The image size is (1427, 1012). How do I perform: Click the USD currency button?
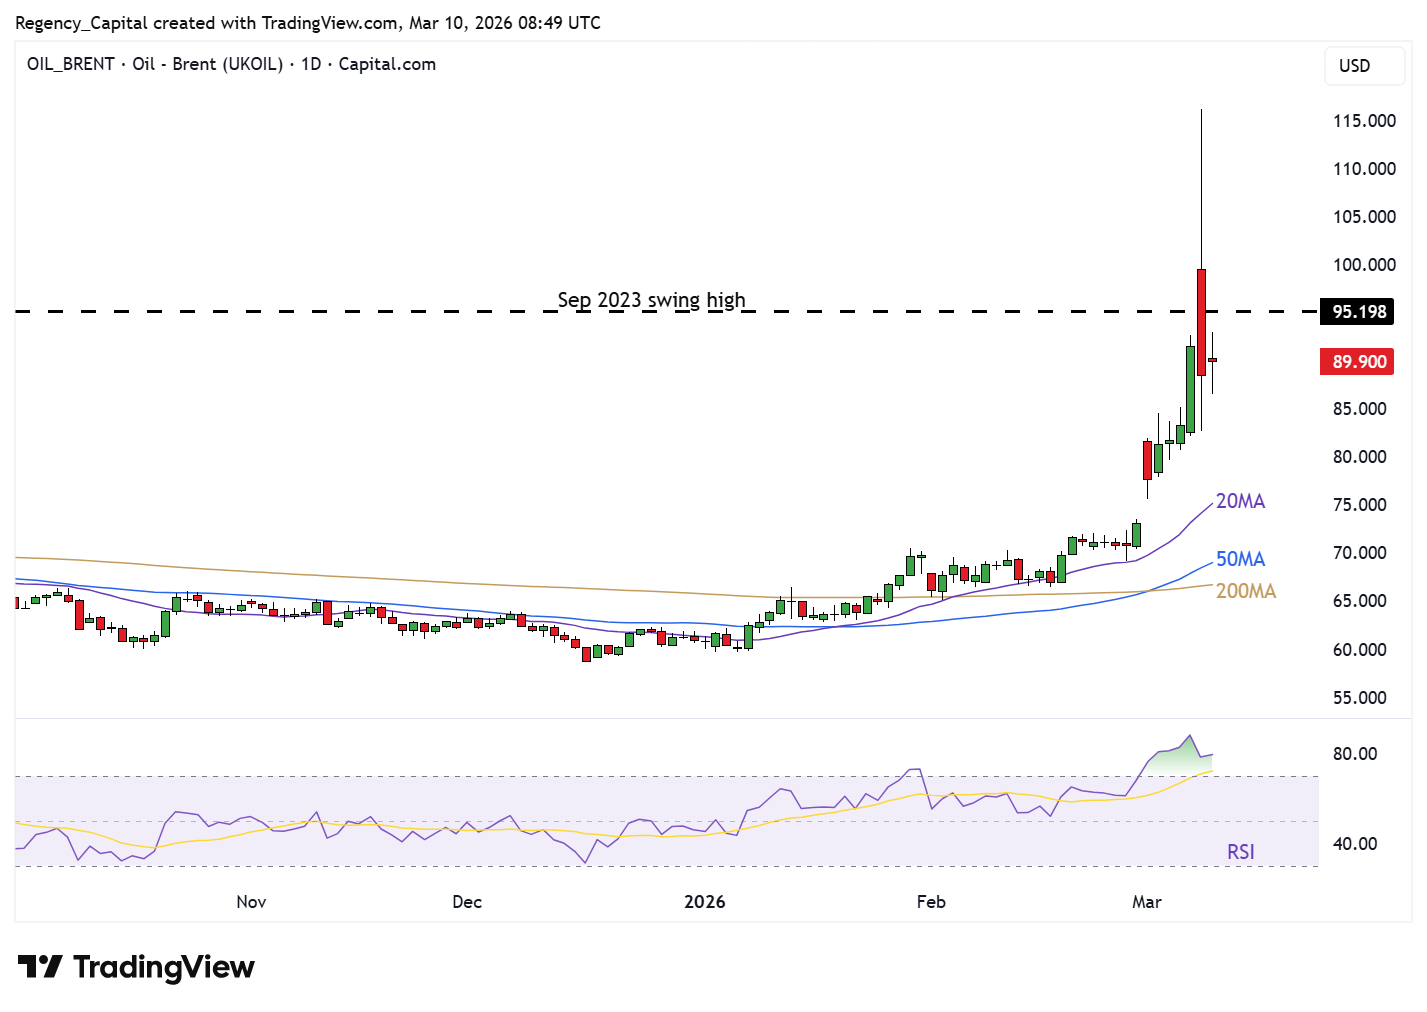coord(1365,66)
